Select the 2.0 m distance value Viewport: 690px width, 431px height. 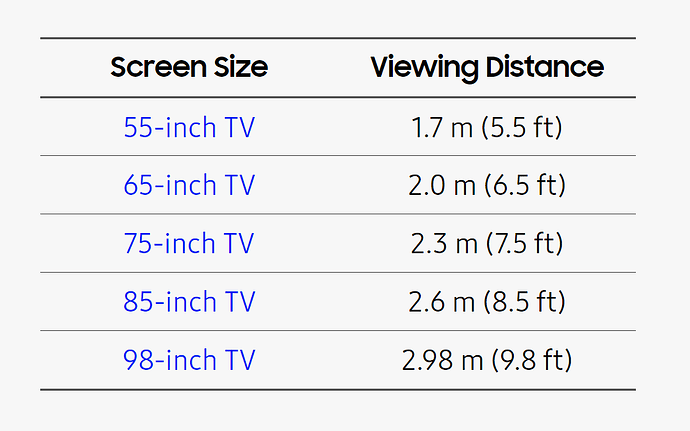tap(442, 185)
